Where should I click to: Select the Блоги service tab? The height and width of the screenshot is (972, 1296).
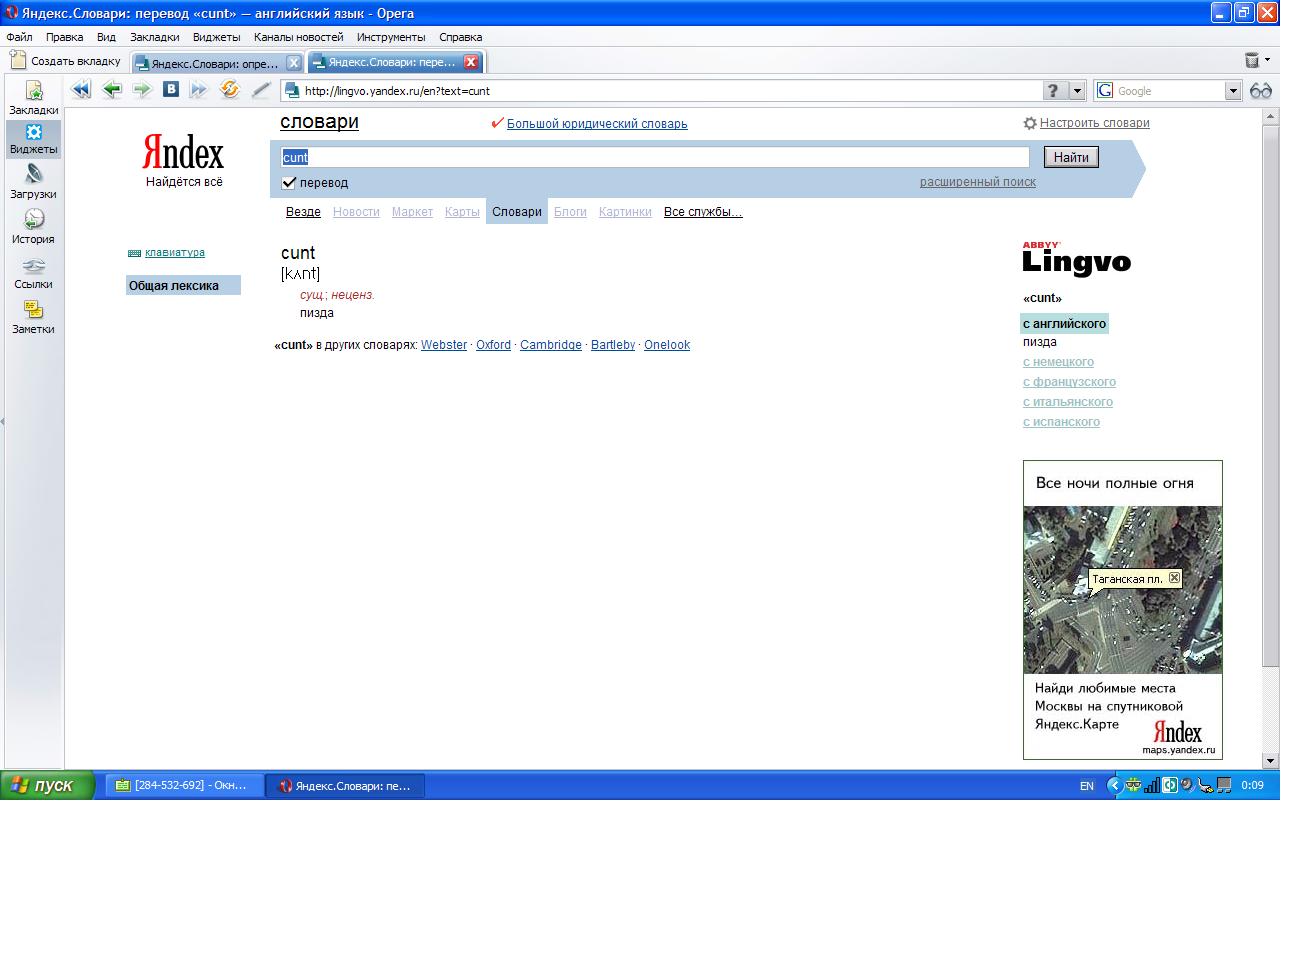click(x=570, y=212)
